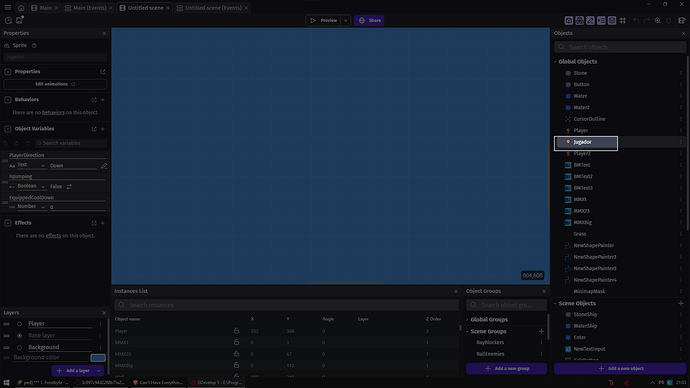The height and width of the screenshot is (388, 690).
Task: Click the undo arrow in the toolbar
Action: click(636, 20)
